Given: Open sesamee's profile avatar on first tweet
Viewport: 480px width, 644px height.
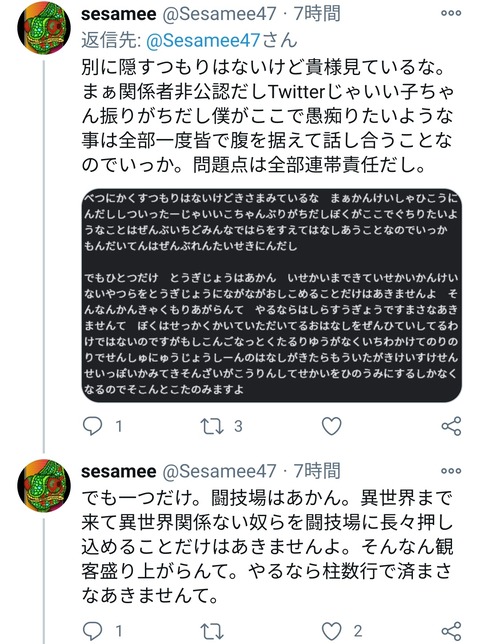Looking at the screenshot, I should click(44, 28).
